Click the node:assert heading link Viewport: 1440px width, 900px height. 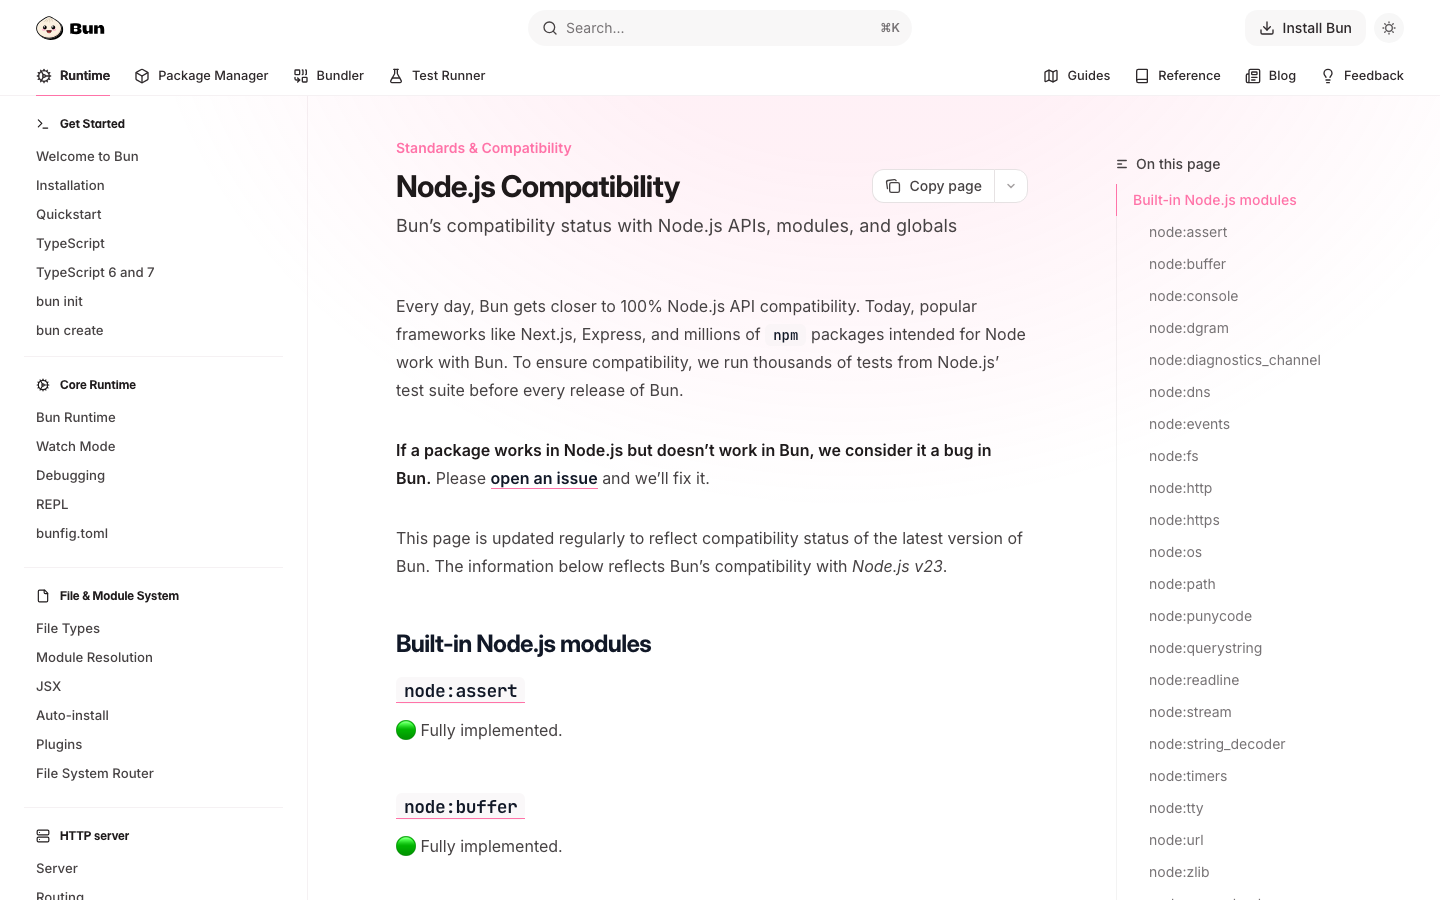(x=461, y=691)
